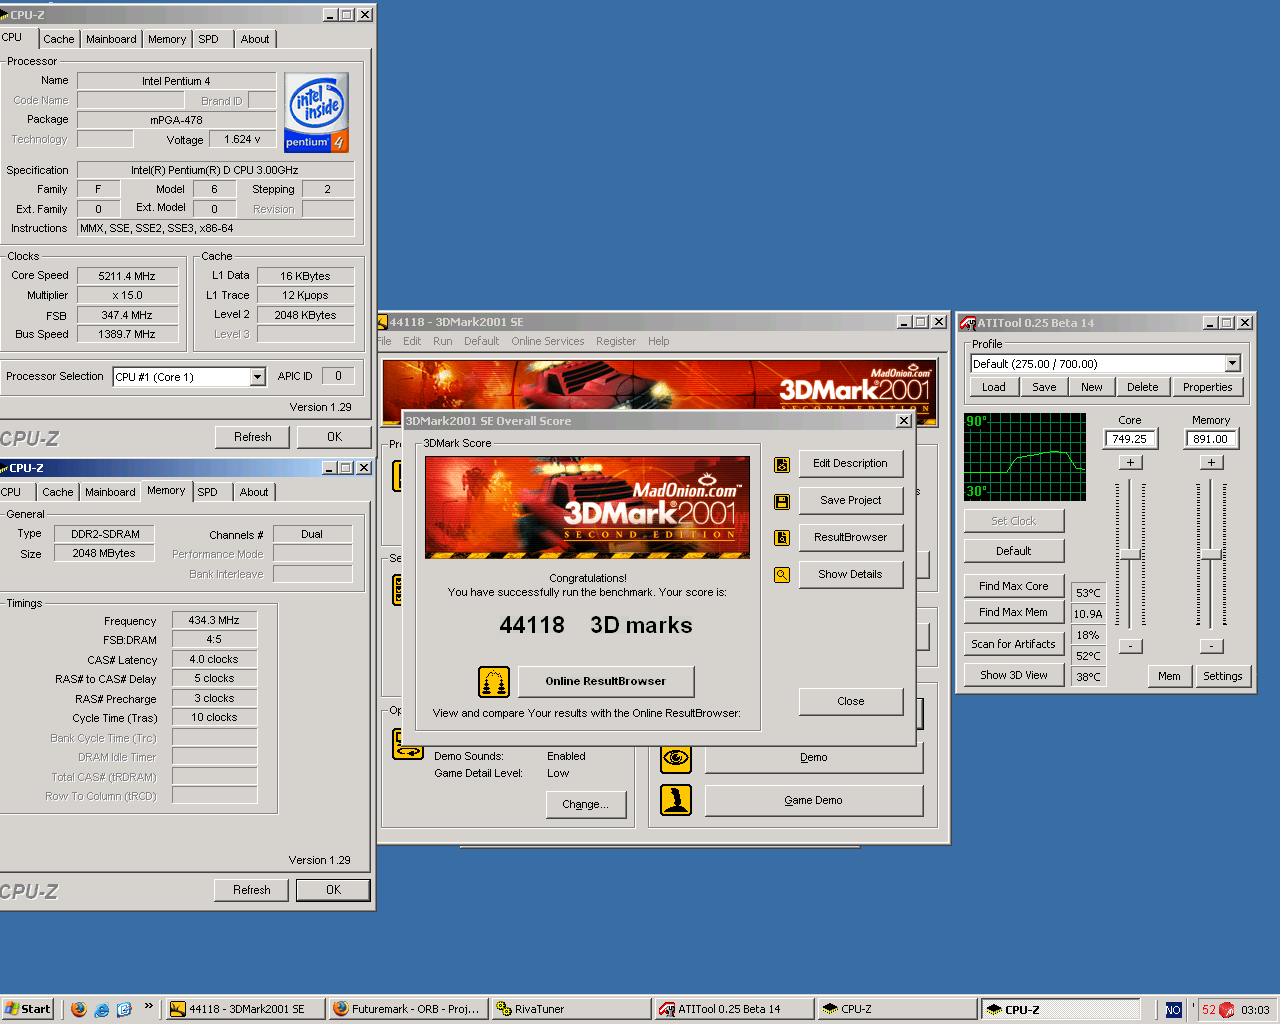Open the SPD tab in top CPU-Z
The width and height of the screenshot is (1280, 1024).
coord(208,39)
